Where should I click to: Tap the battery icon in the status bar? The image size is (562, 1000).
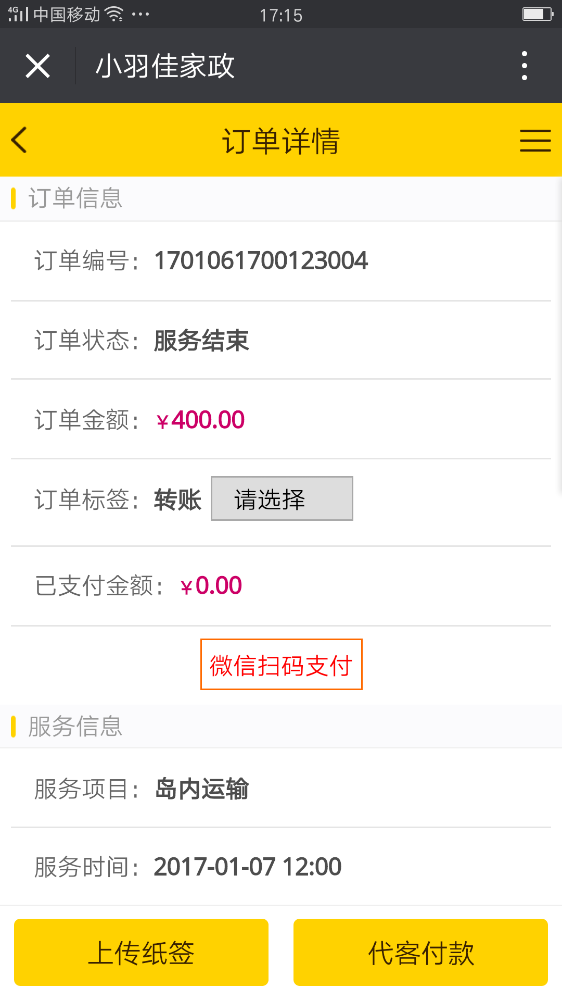538,14
